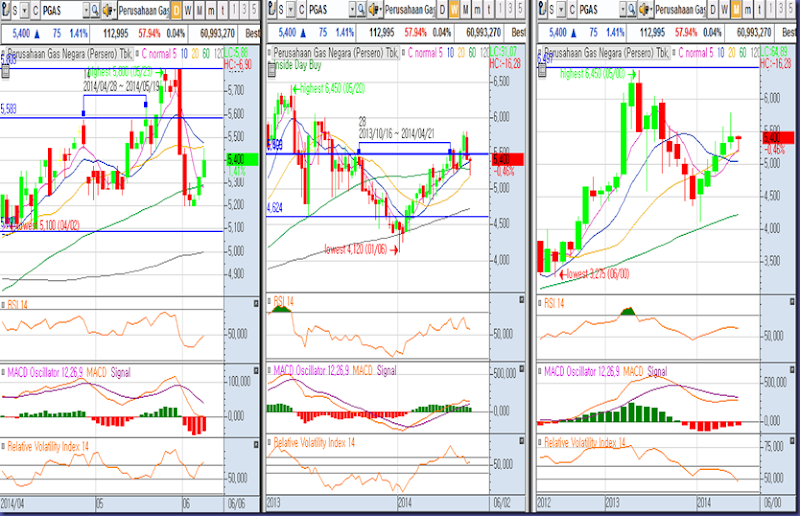The image size is (800, 516).
Task: Click the Relative Volatility Index corner icon, middle panel
Action: point(521,440)
